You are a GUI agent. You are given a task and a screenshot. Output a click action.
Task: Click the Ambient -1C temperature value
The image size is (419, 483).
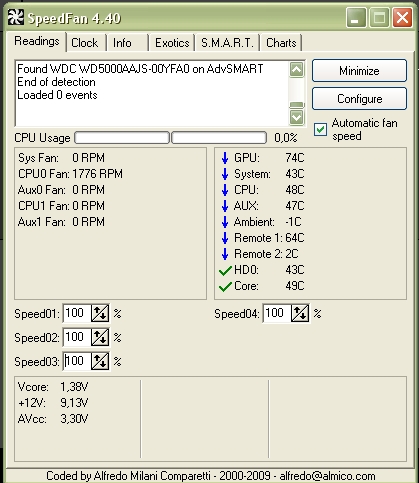(293, 222)
